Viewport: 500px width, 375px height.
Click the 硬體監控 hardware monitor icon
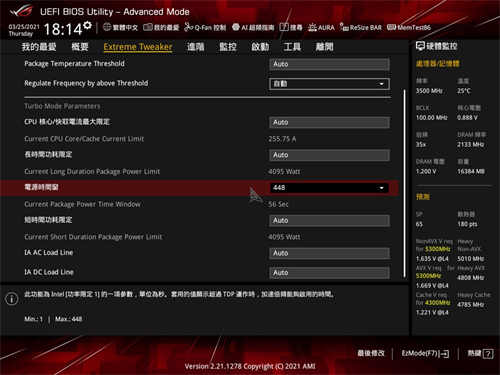click(420, 46)
